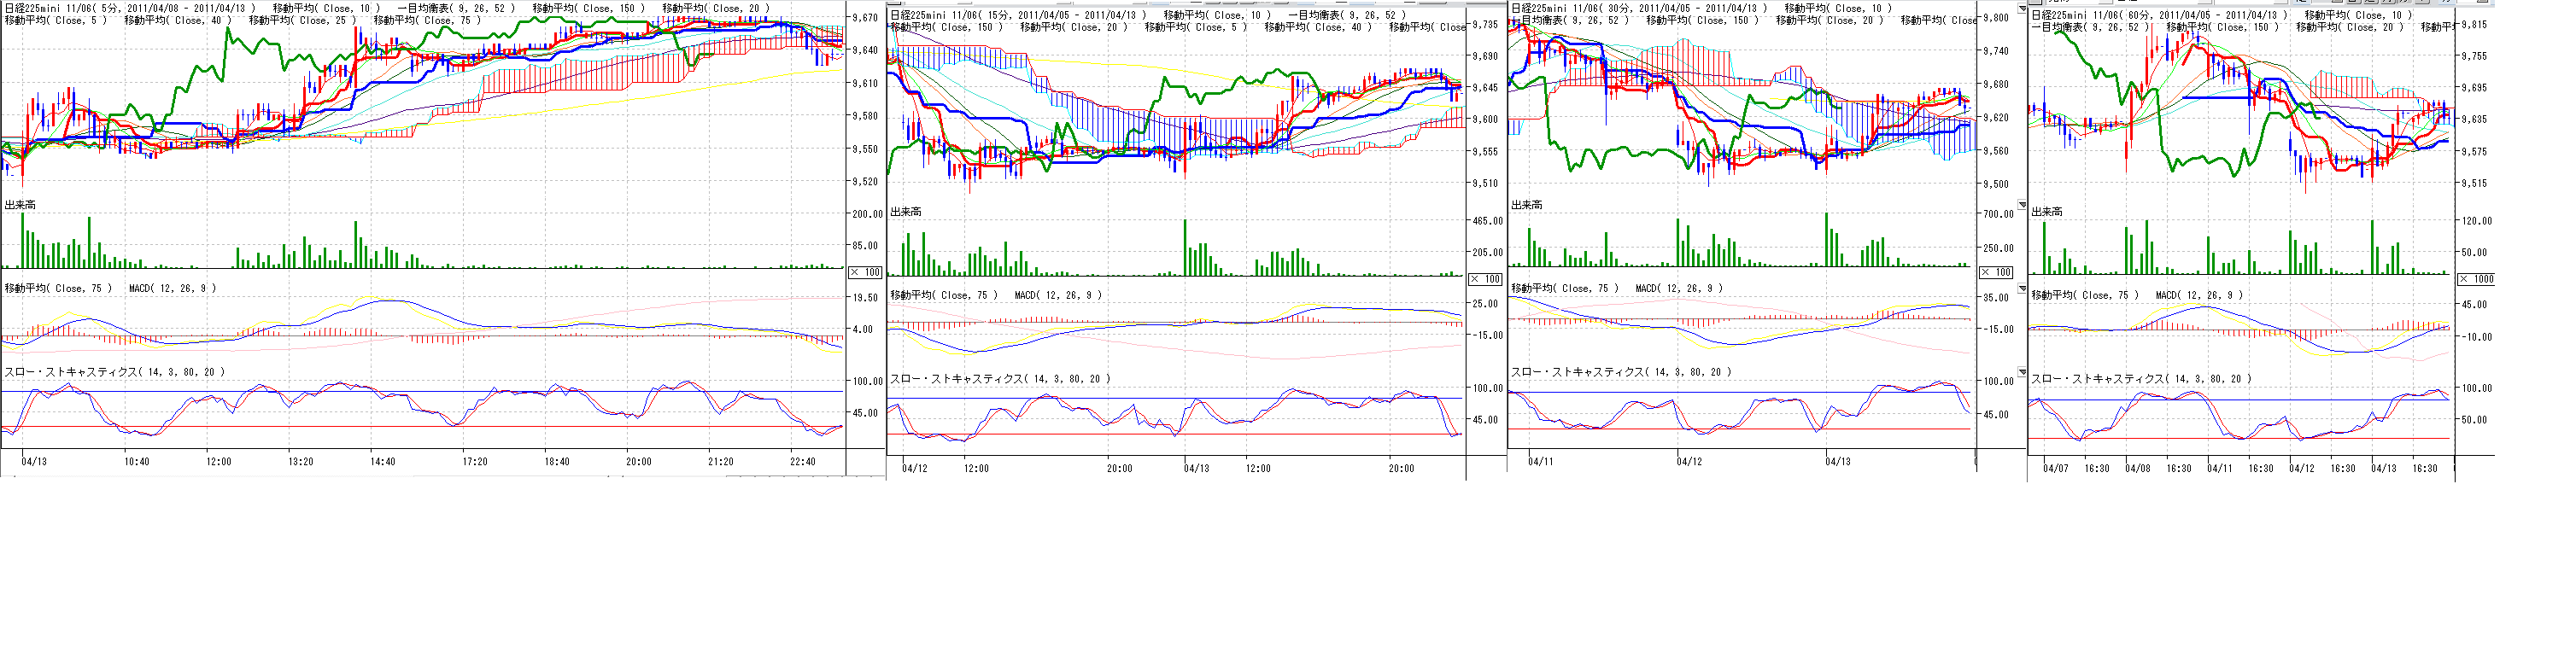Select MACD( 12, 26, 9 ) label in 60分 chart
The image size is (2576, 659).
[x=2199, y=295]
